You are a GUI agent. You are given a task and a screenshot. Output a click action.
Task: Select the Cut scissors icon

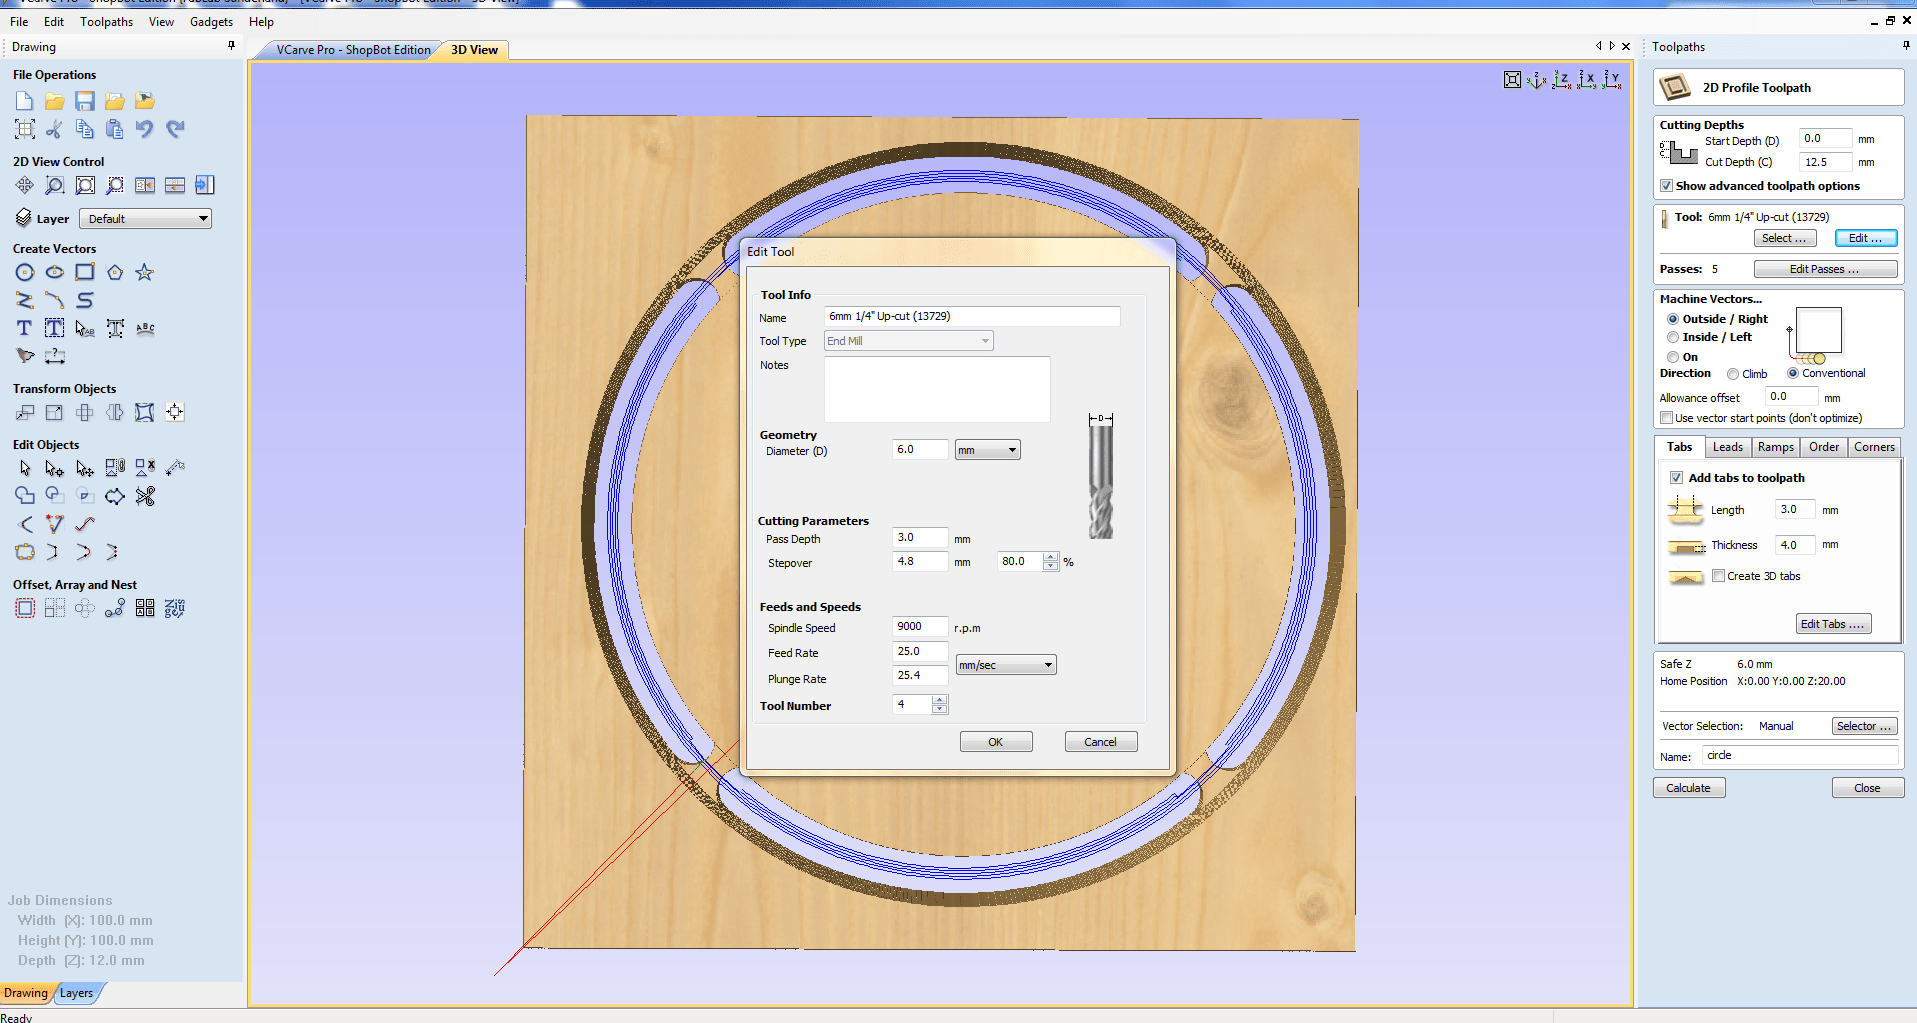point(54,129)
